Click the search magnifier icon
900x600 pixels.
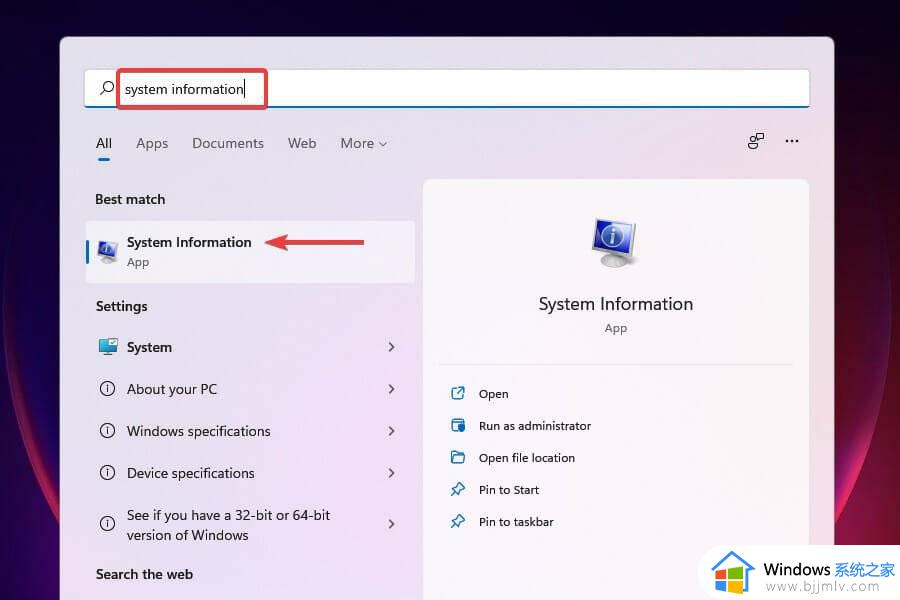107,88
